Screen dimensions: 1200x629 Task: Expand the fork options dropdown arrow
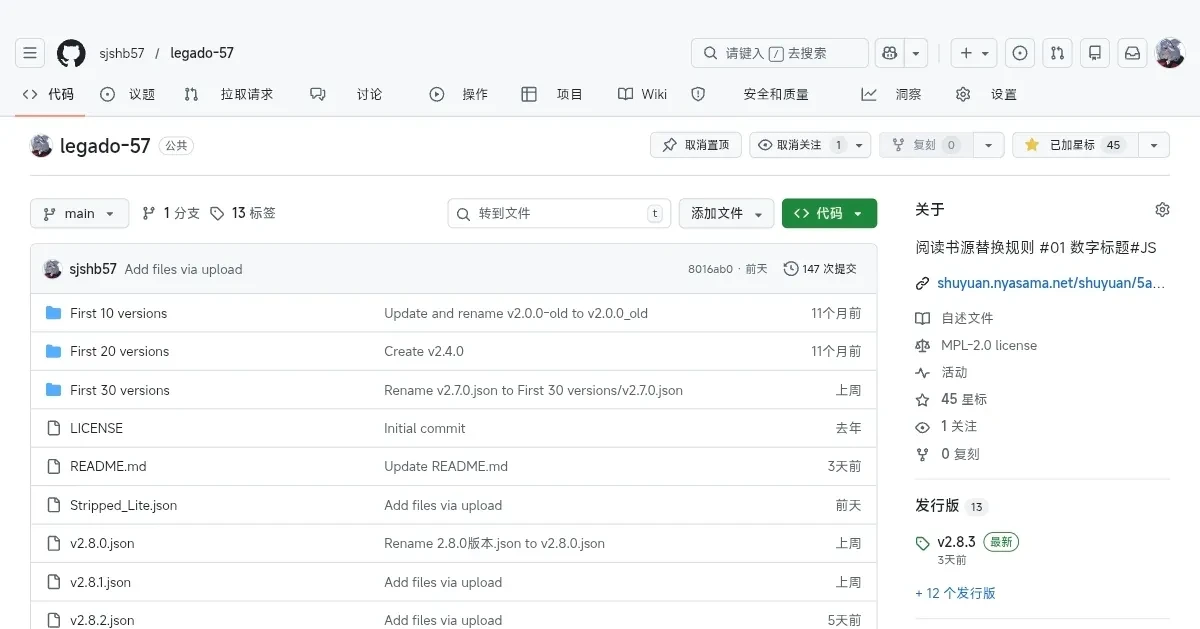[x=988, y=145]
